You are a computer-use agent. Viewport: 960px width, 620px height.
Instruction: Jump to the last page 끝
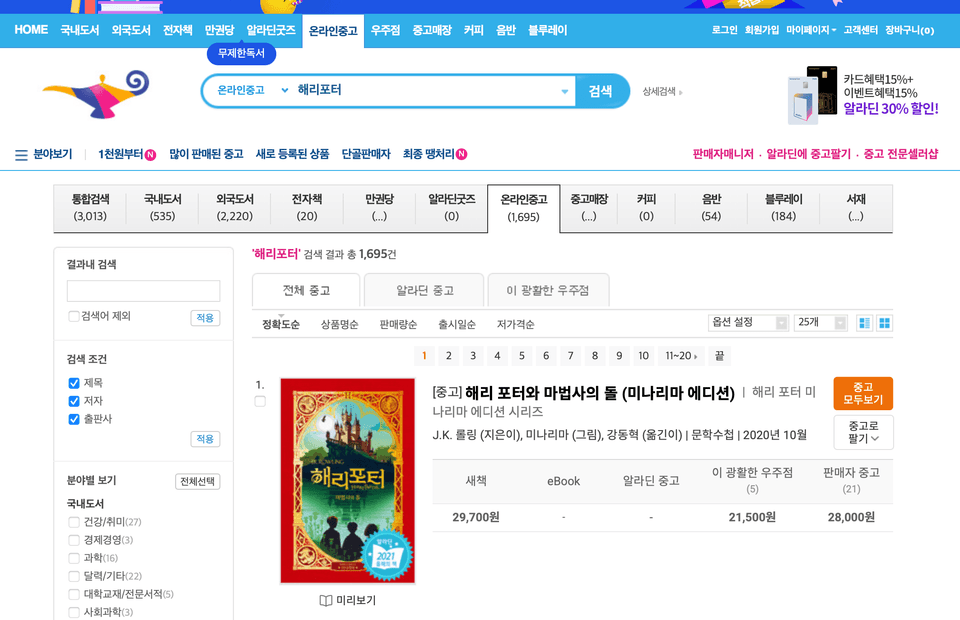[719, 356]
